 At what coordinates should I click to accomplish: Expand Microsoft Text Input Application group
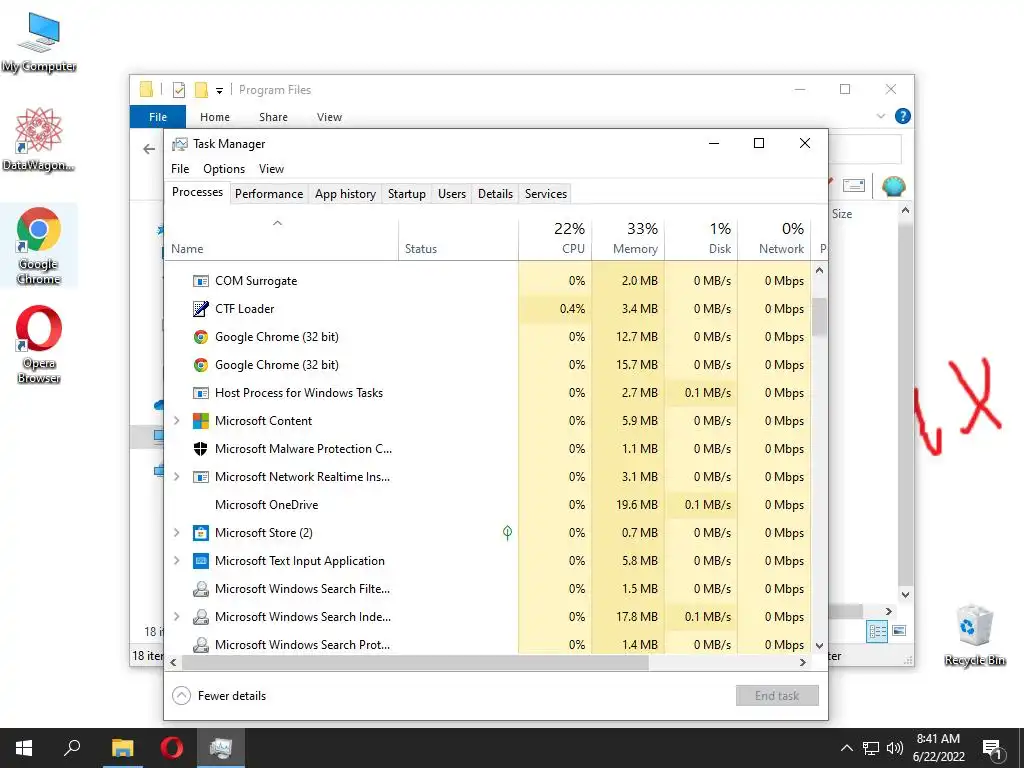(x=176, y=561)
